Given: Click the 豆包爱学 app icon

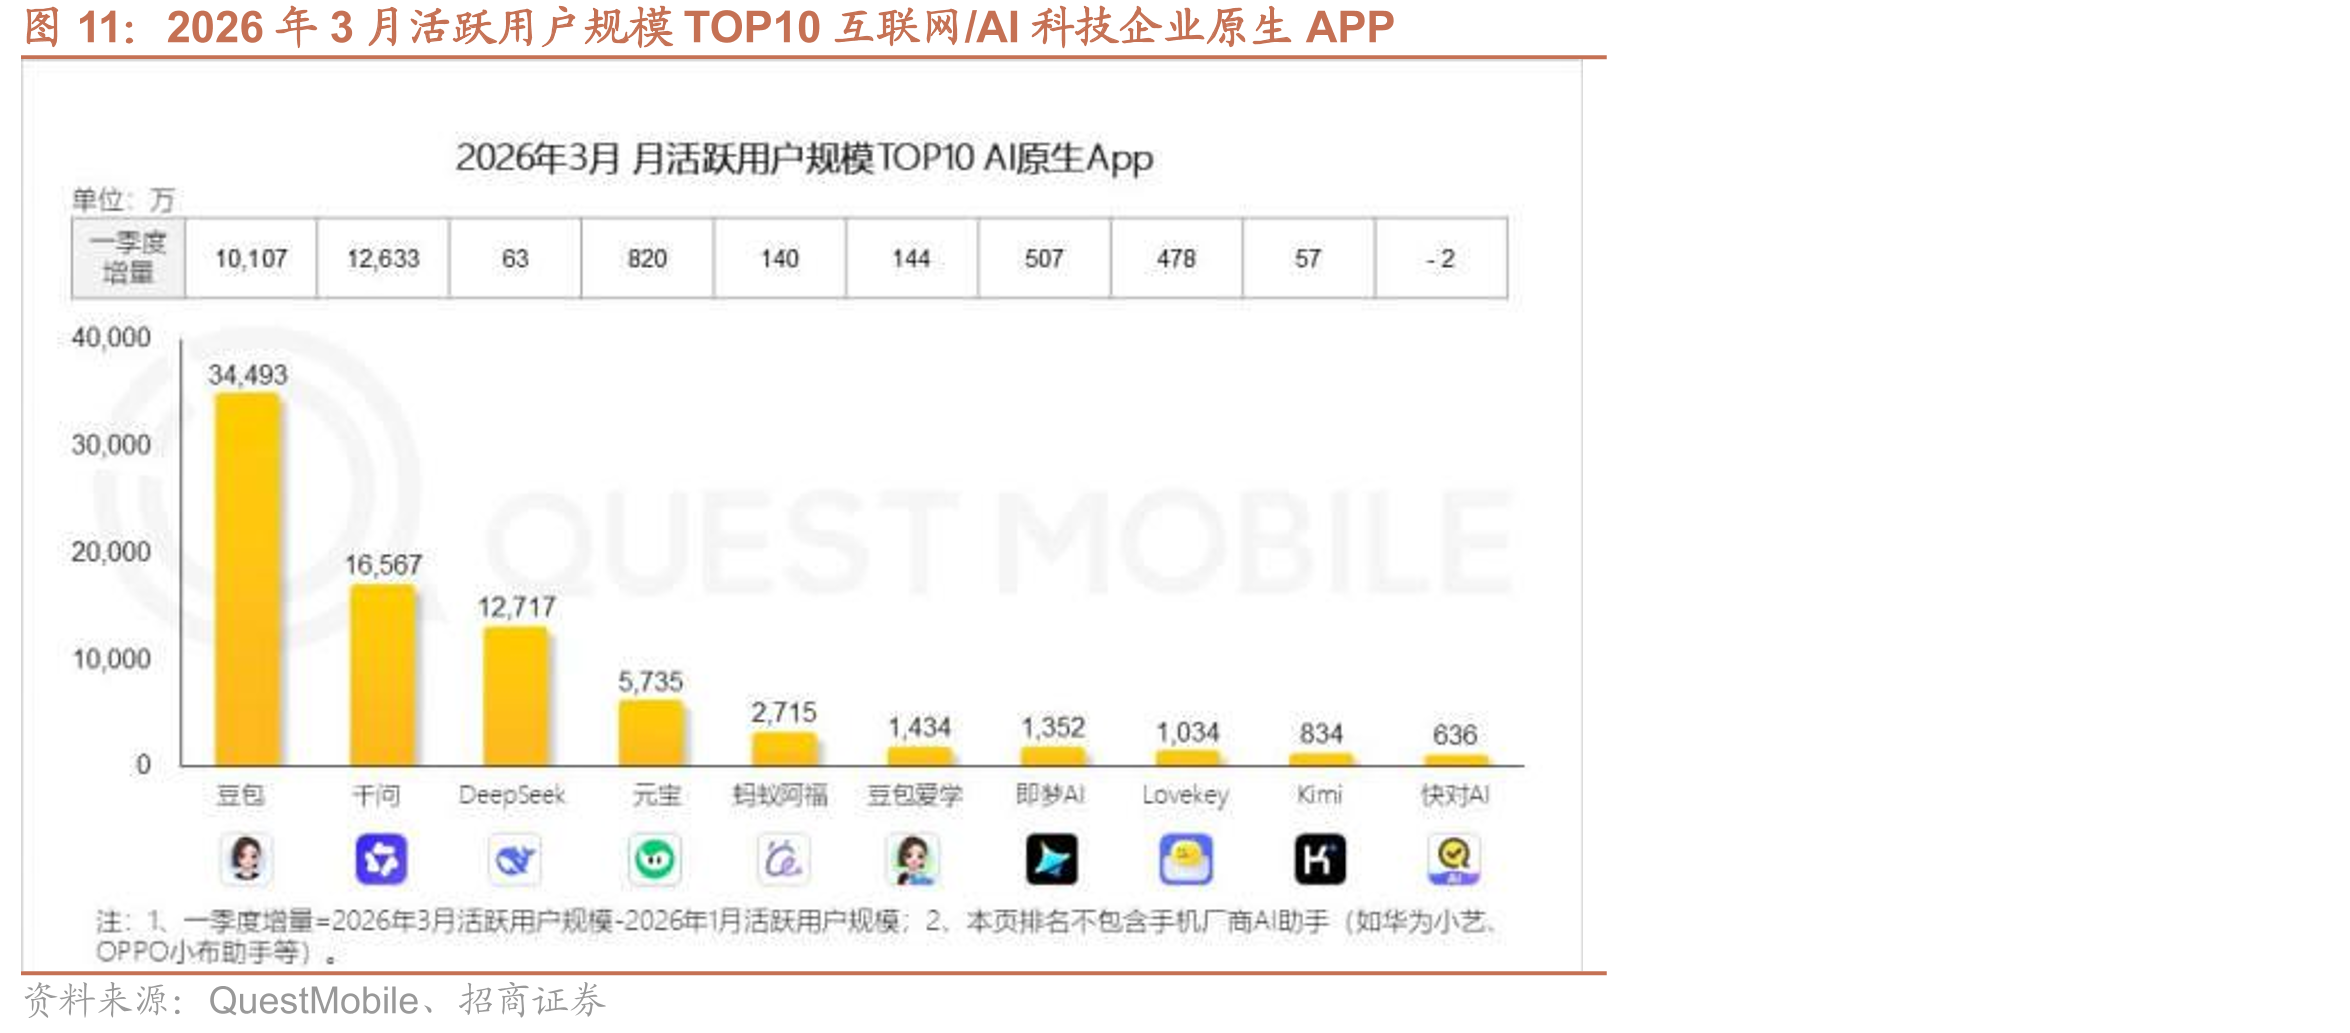Looking at the screenshot, I should (x=914, y=859).
